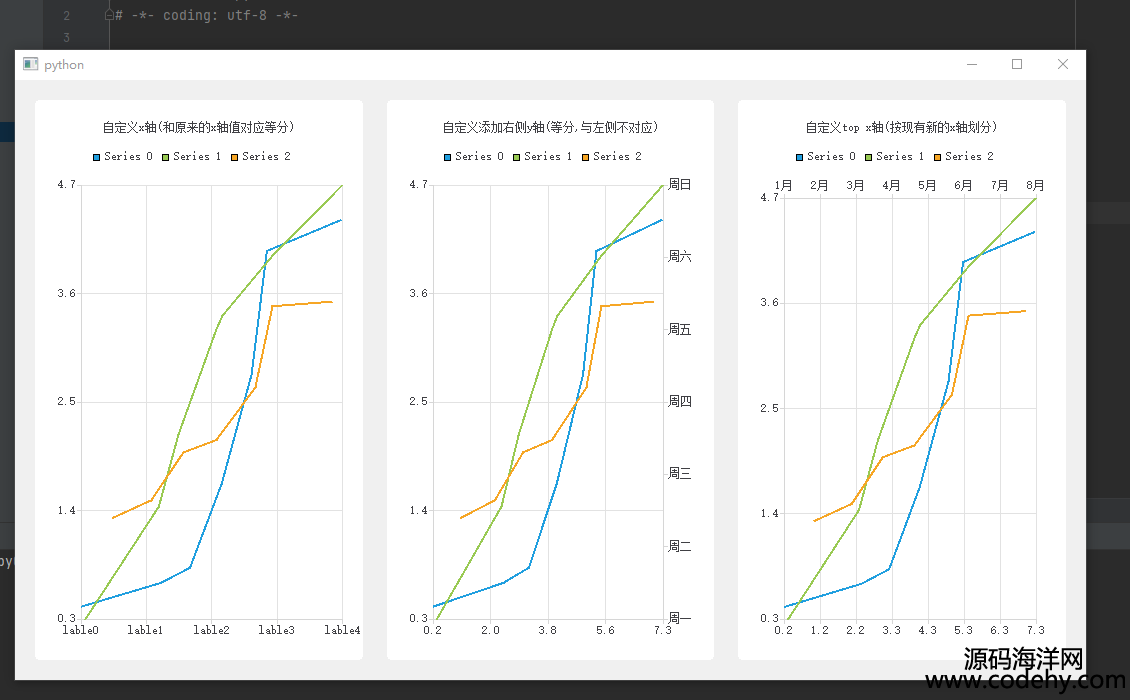This screenshot has width=1130, height=700.
Task: Click the Series 0 legend marker in right chart
Action: (x=800, y=157)
